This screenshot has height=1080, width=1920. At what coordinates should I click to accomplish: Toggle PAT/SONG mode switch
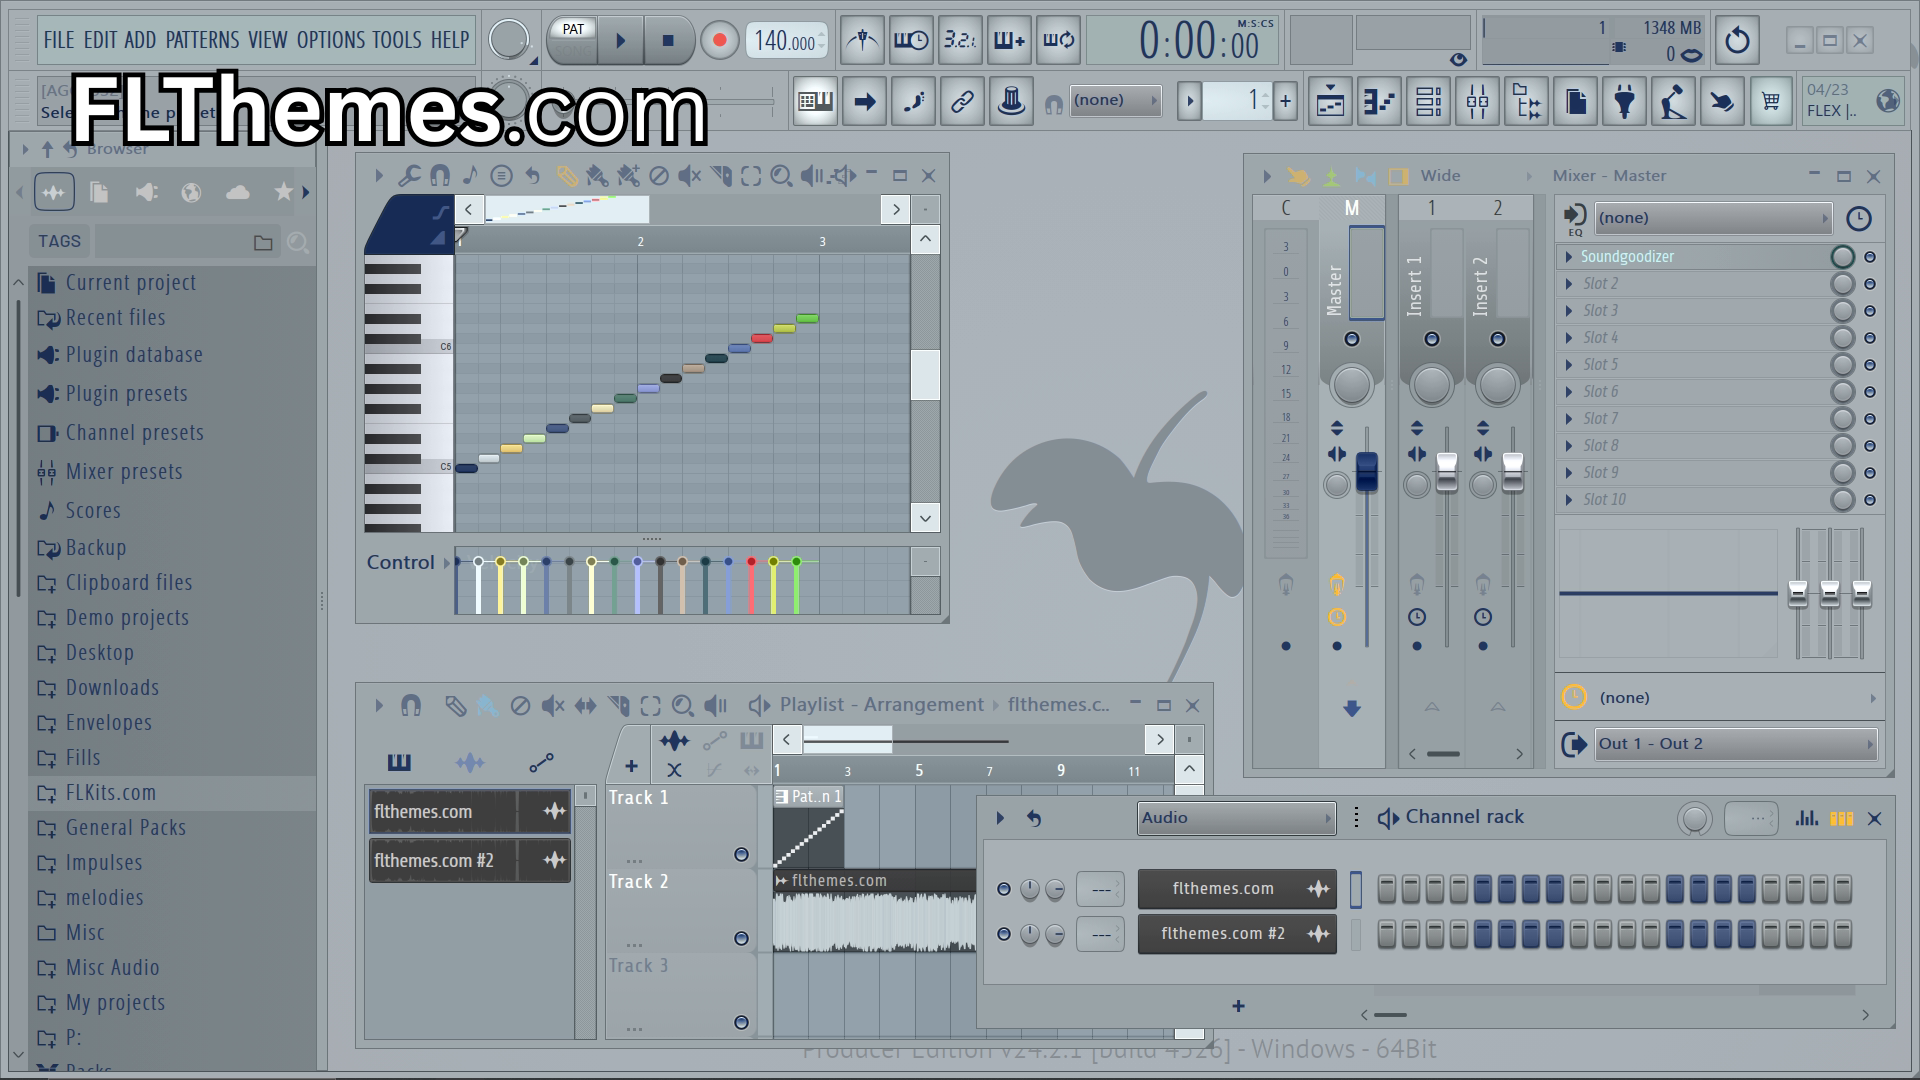pyautogui.click(x=573, y=40)
